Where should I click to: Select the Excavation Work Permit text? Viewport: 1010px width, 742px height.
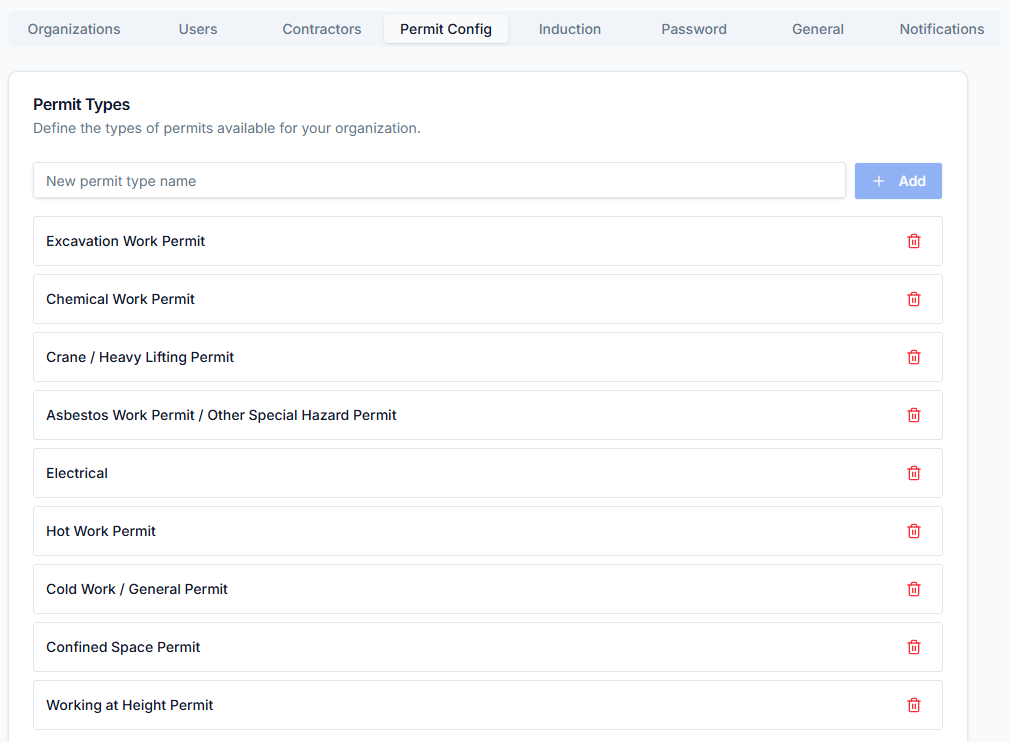(126, 241)
